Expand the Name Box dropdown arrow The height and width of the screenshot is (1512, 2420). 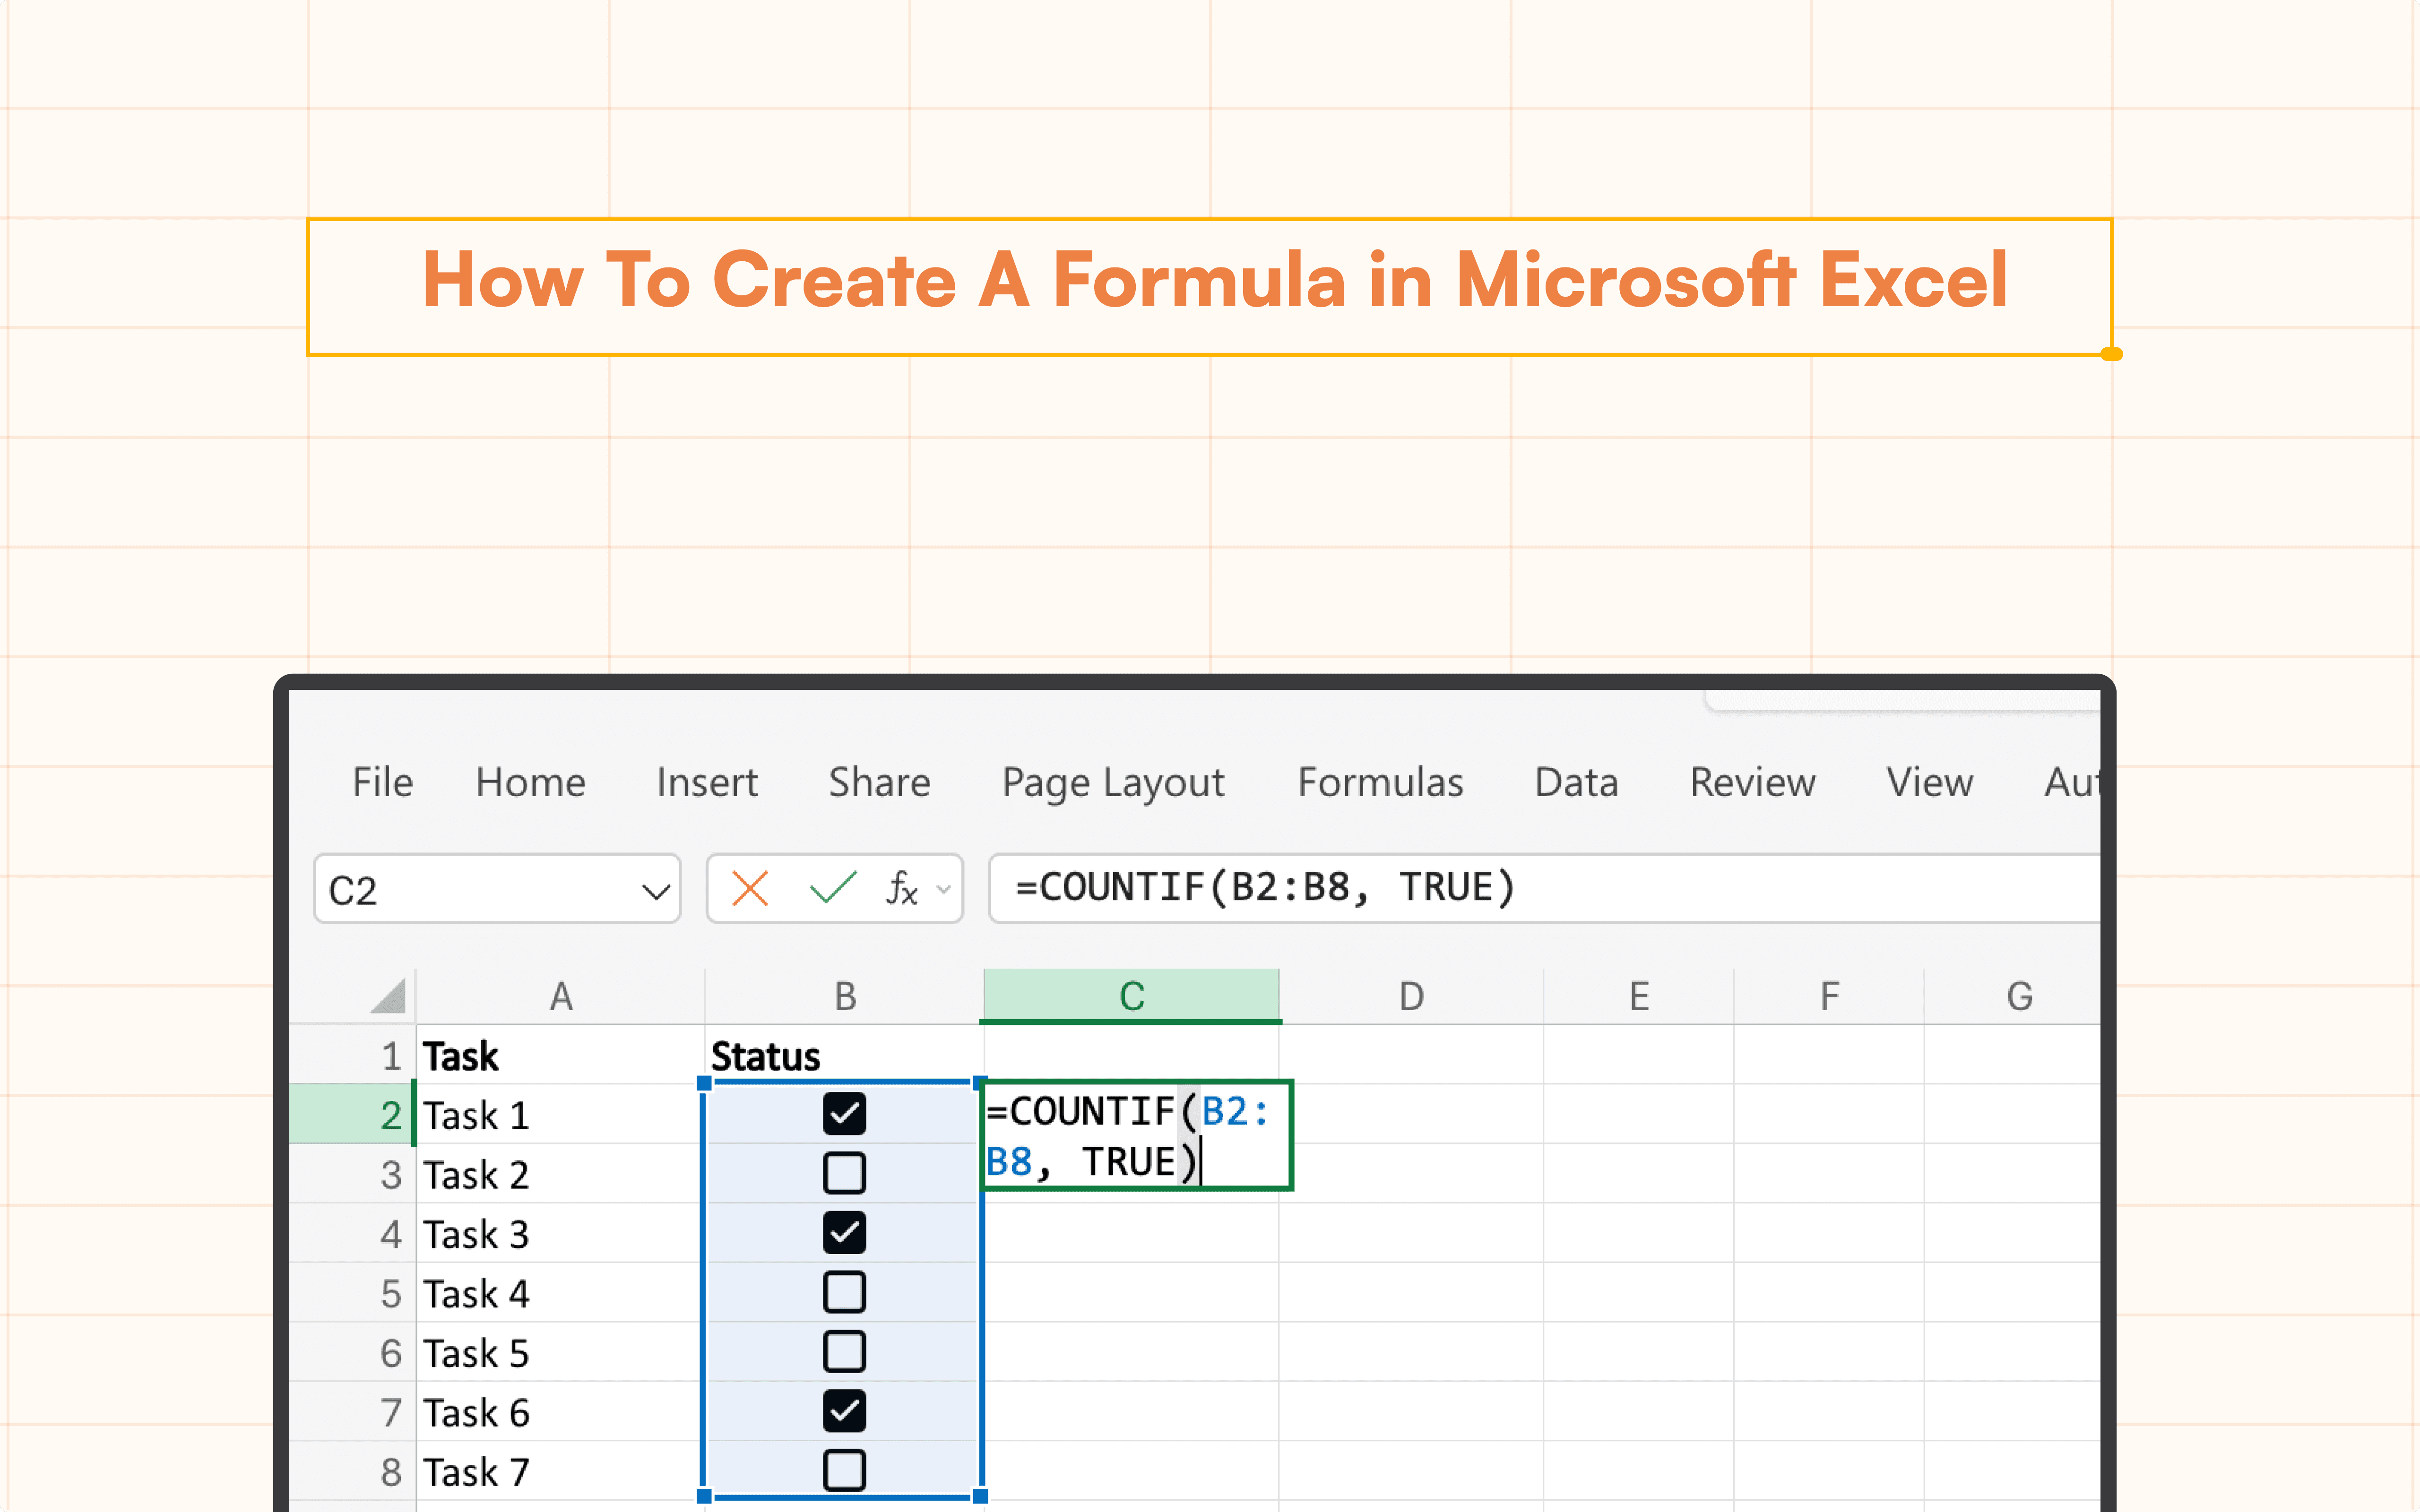click(656, 890)
